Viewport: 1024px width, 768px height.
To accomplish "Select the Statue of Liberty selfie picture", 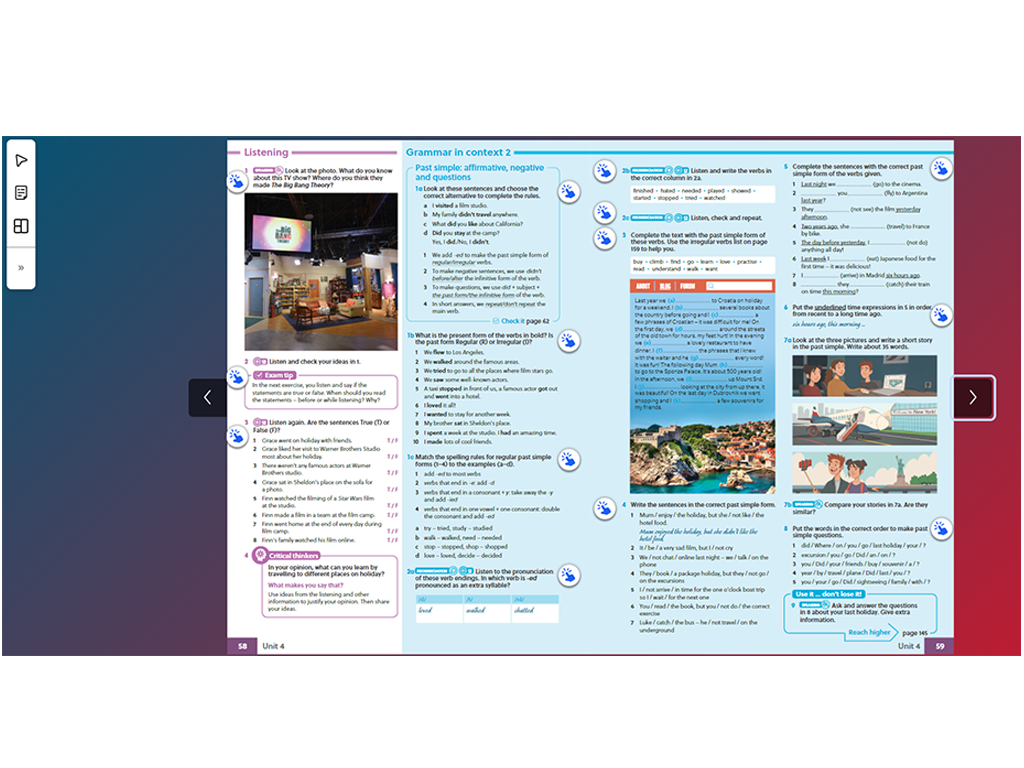I will (x=865, y=472).
